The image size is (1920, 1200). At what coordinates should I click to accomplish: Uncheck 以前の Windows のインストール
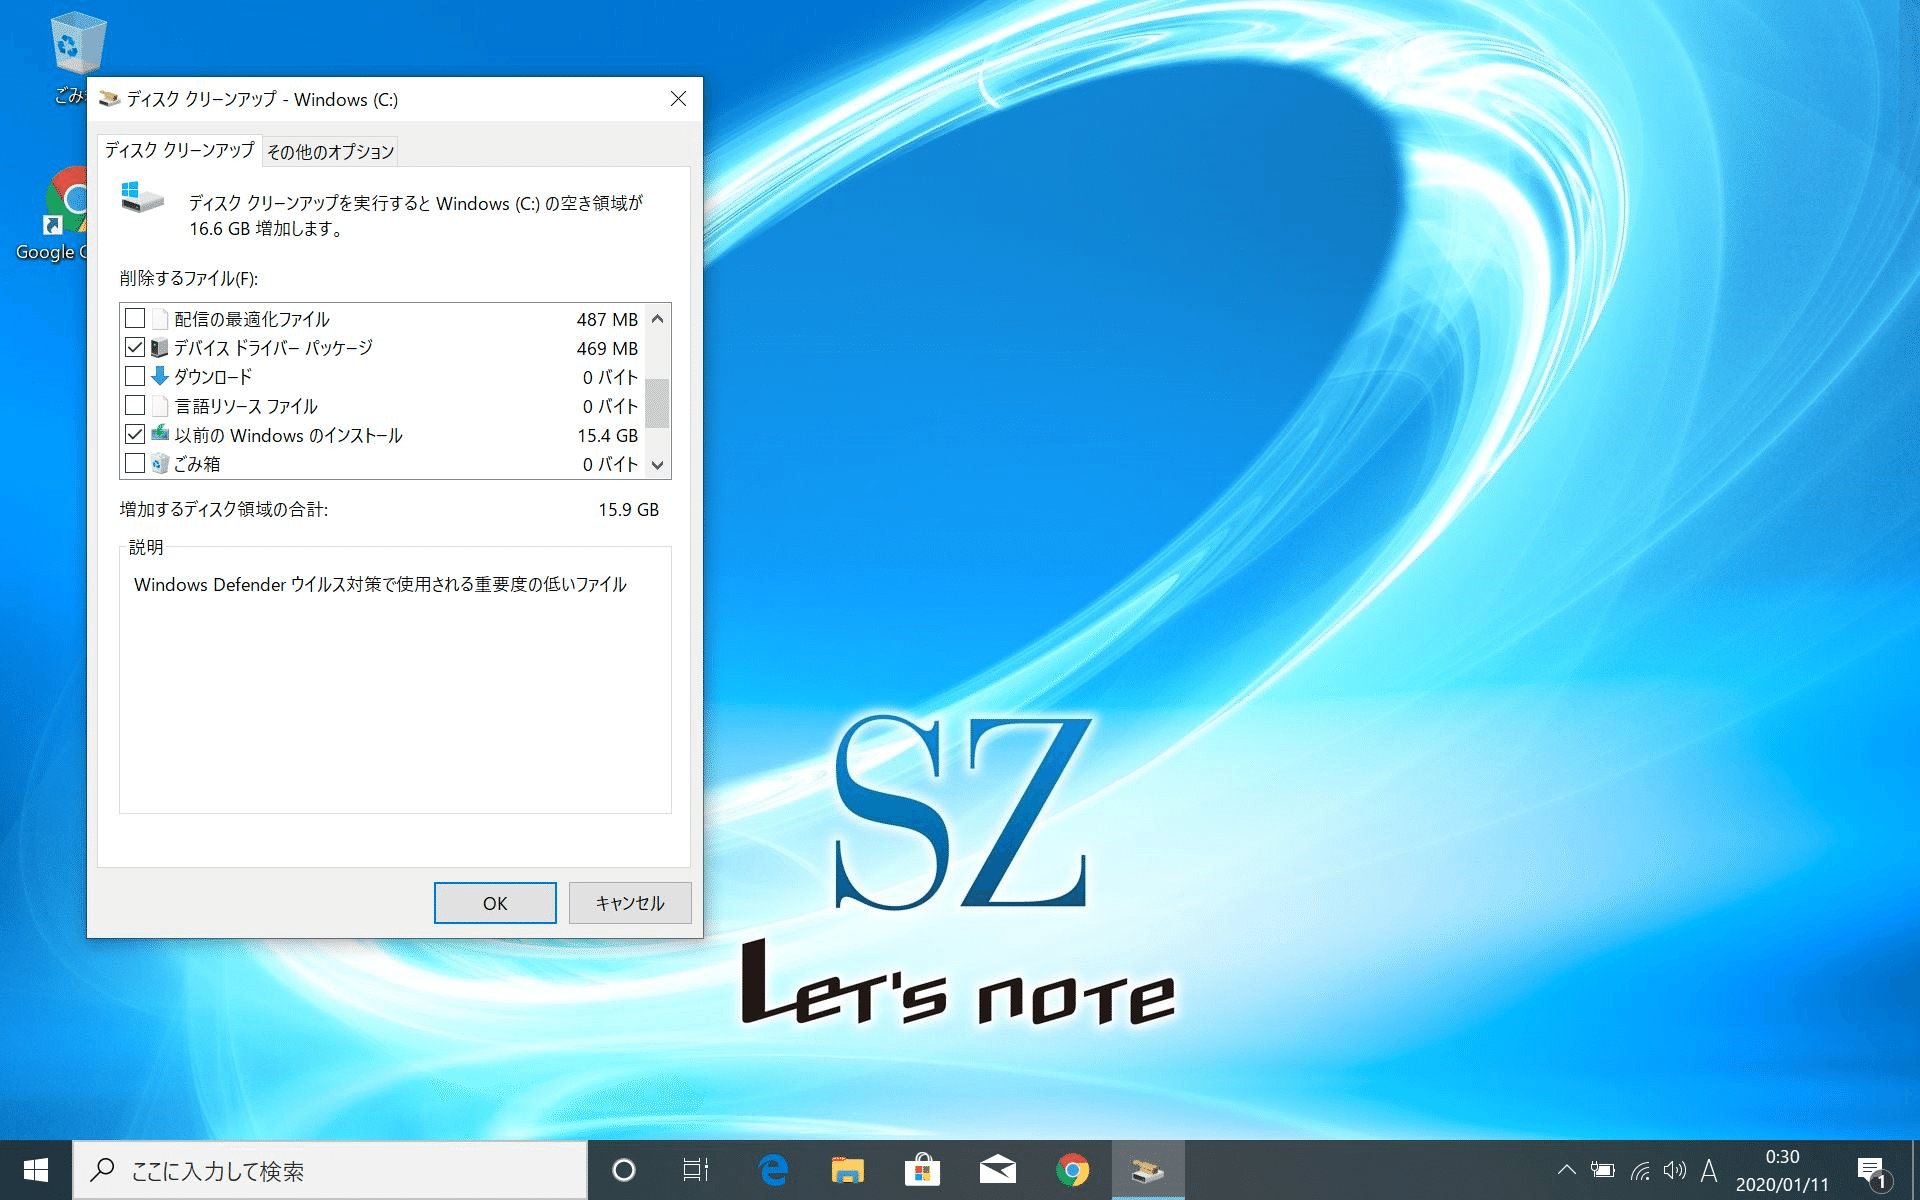click(x=135, y=434)
